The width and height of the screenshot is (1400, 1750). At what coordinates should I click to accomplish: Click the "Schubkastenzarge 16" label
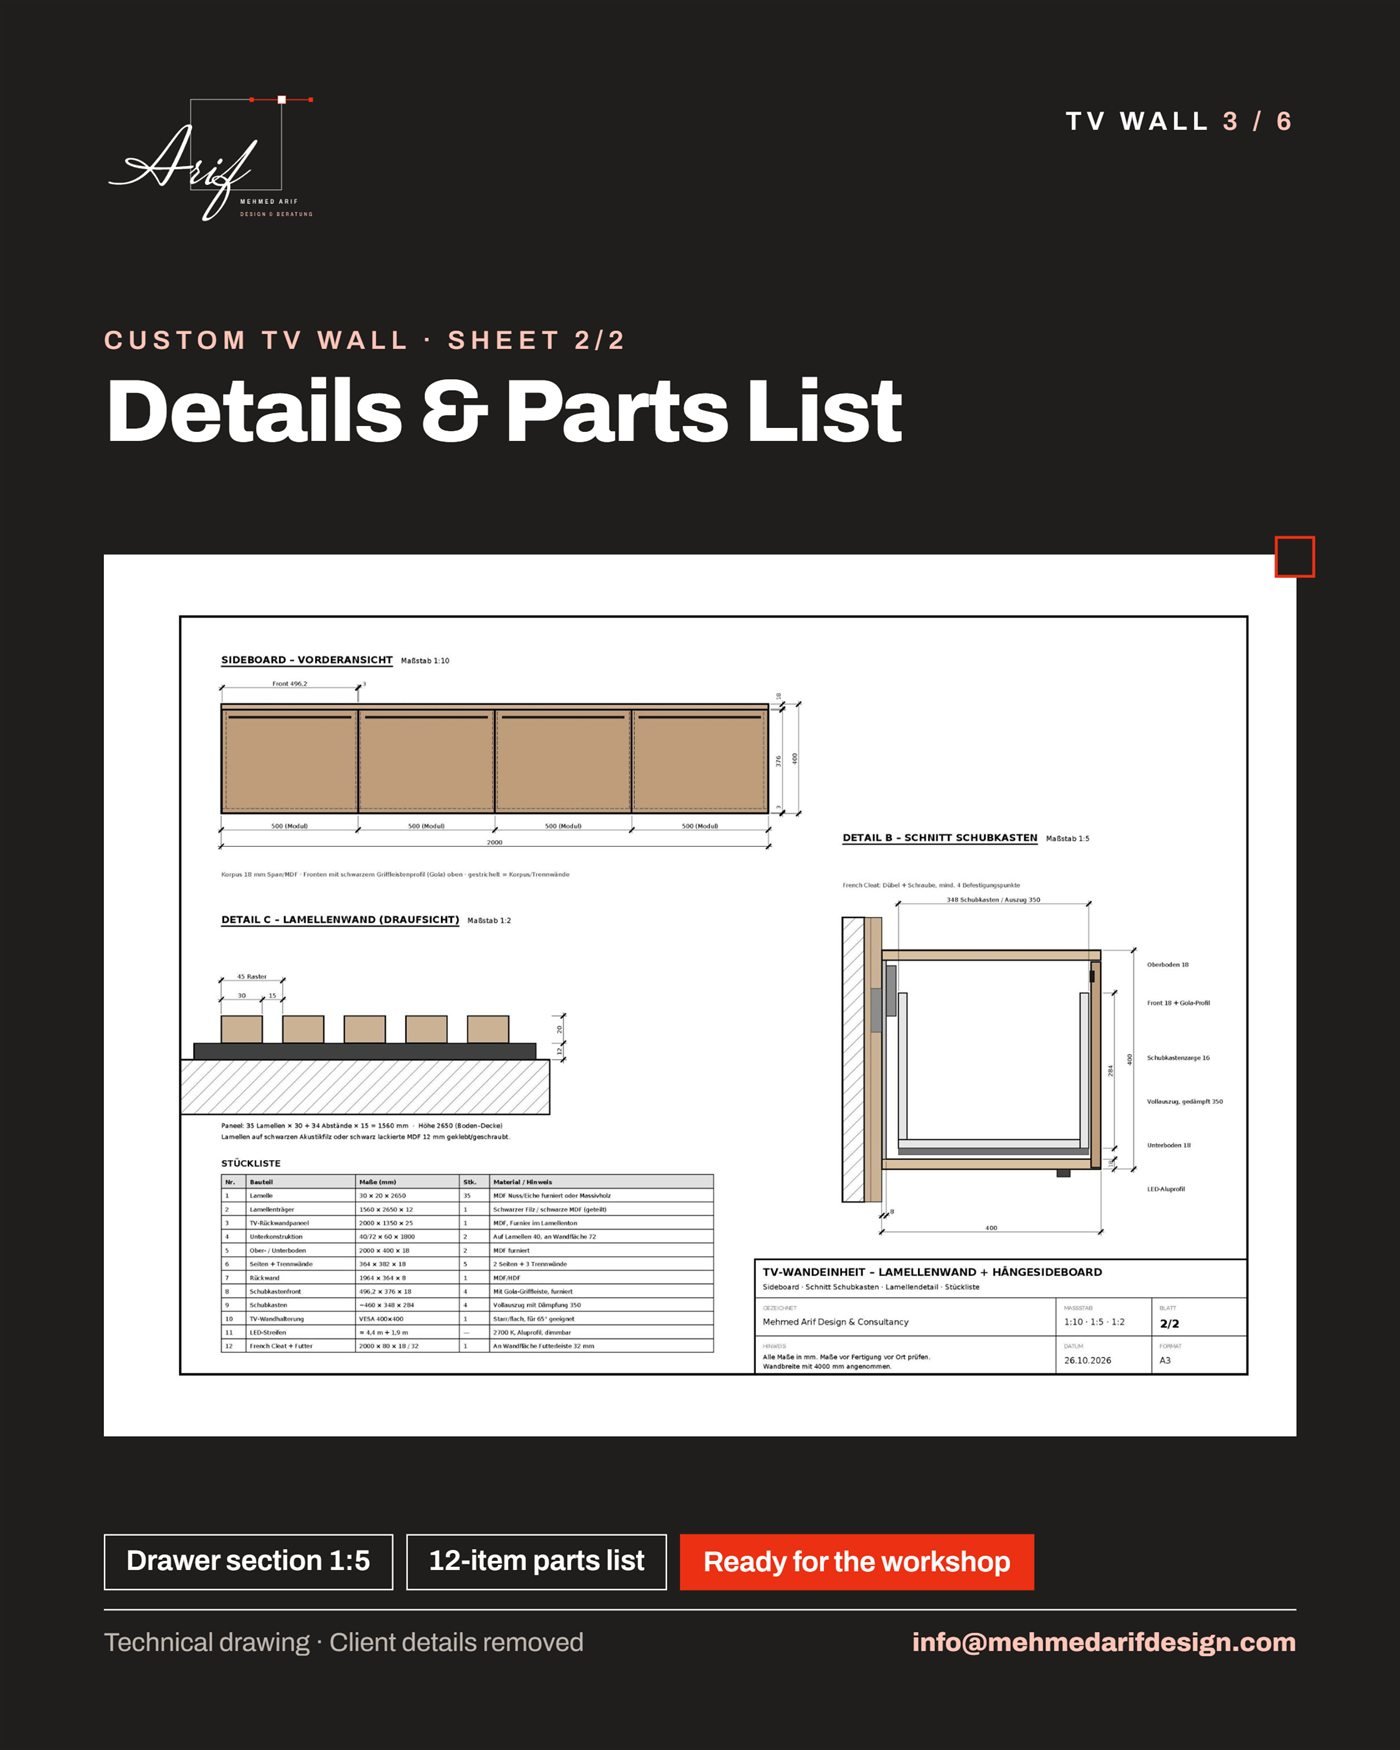[1178, 1057]
